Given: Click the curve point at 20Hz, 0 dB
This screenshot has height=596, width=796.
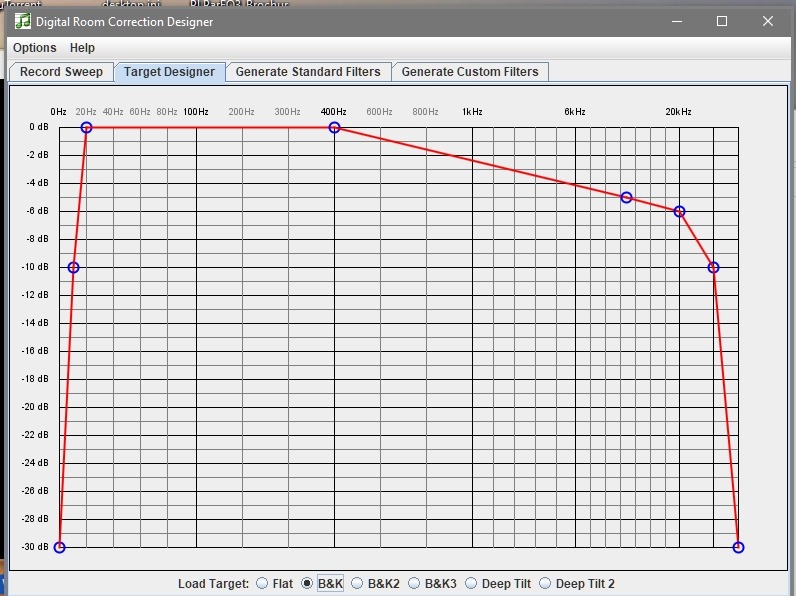Looking at the screenshot, I should point(86,127).
